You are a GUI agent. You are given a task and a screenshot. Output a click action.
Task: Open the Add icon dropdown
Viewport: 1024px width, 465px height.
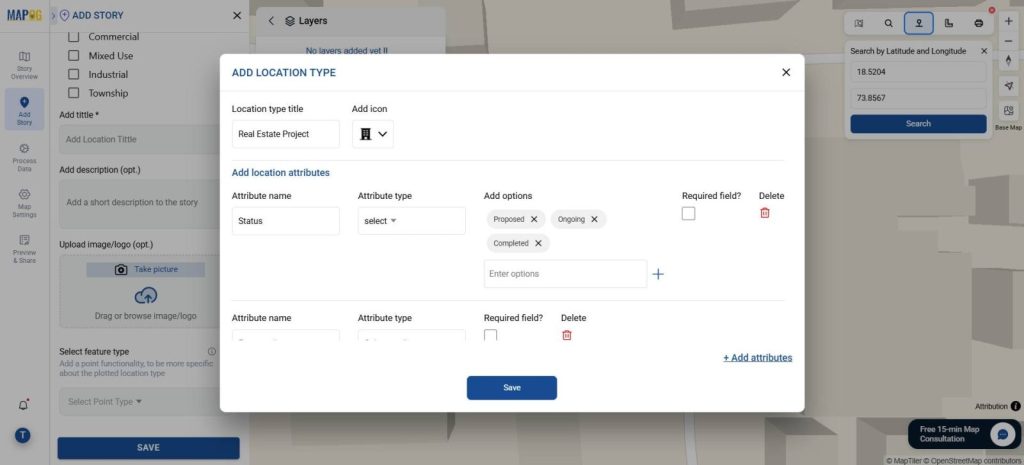[x=373, y=134]
